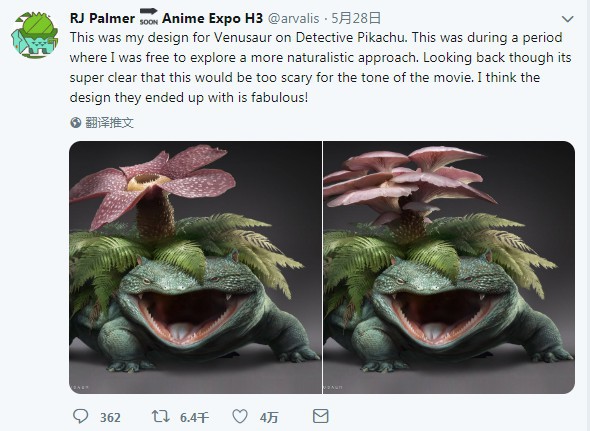Open the reply speech bubble icon
The image size is (590, 431).
coord(80,416)
